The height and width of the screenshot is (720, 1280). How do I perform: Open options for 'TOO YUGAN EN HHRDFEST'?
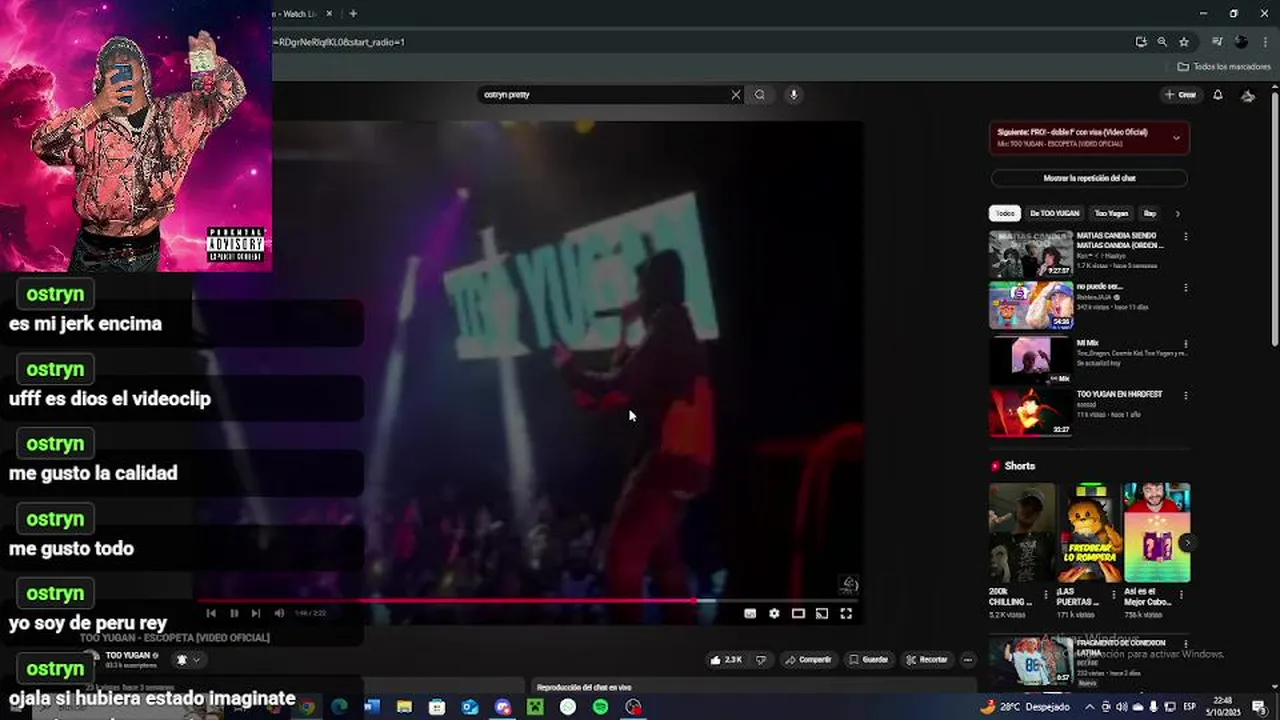[1186, 396]
